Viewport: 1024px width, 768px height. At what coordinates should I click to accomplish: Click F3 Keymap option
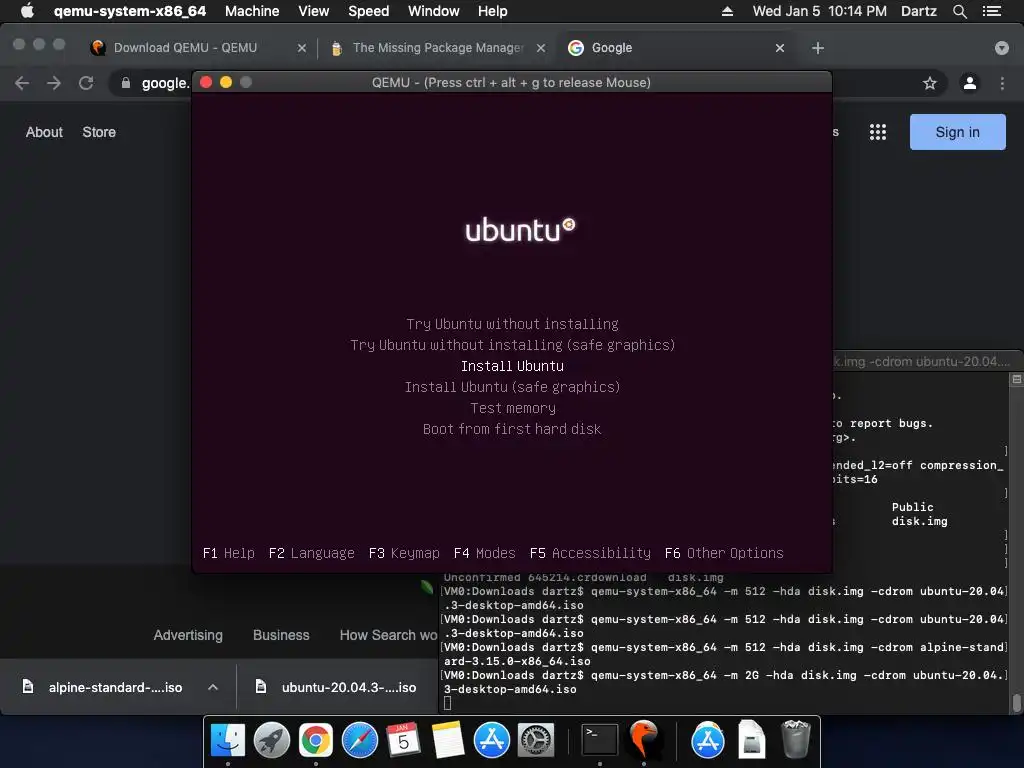tap(404, 553)
